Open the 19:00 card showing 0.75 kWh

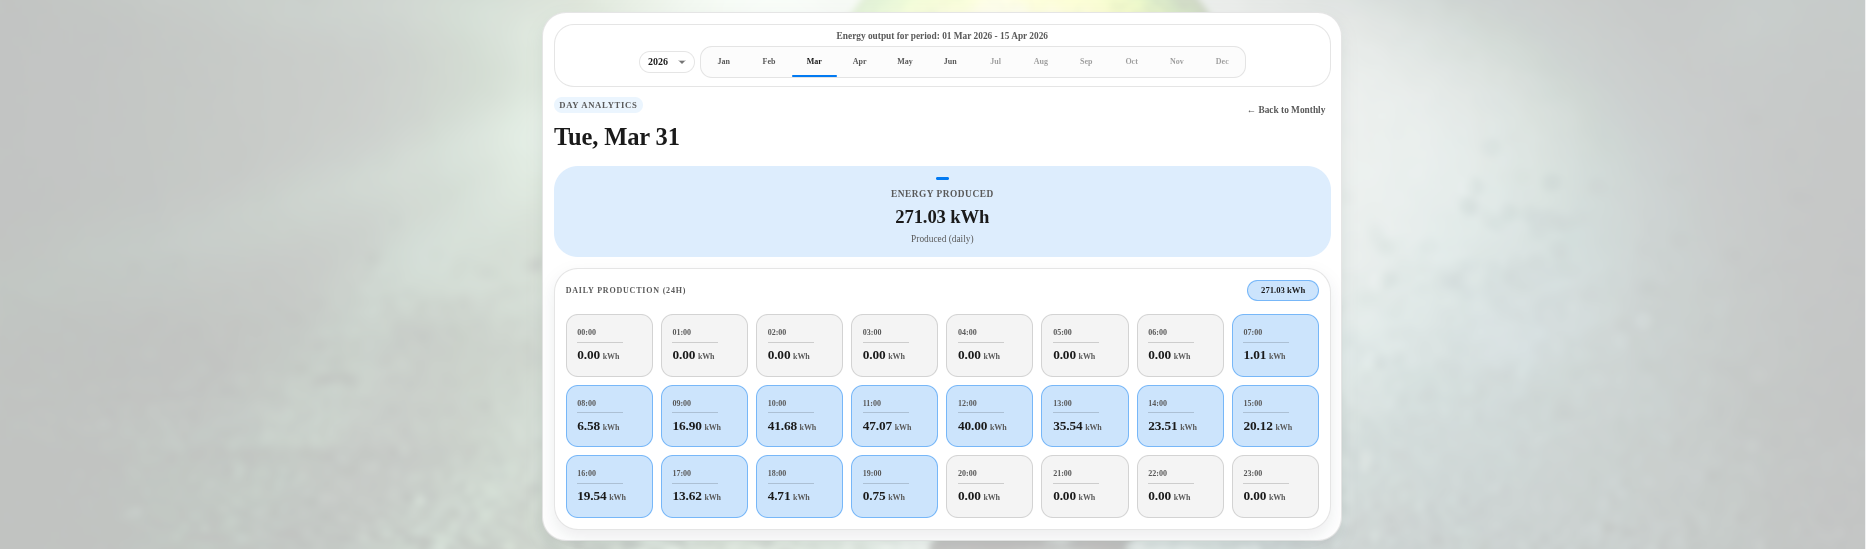(894, 487)
